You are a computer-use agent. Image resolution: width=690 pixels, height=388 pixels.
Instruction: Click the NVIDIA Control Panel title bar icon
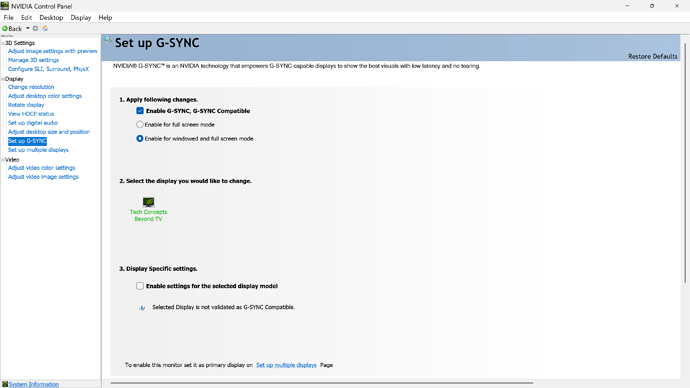[x=5, y=6]
